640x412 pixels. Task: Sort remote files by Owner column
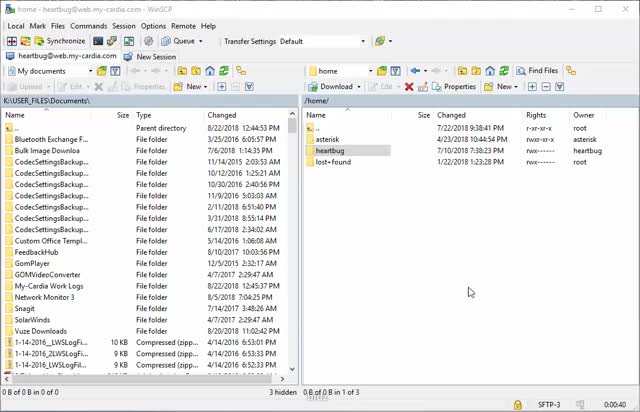[x=587, y=115]
